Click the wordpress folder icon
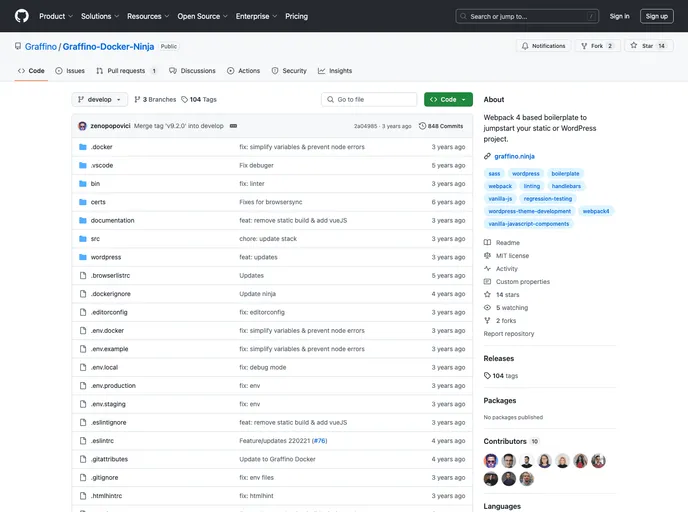Viewport: 688px width, 512px height. pyautogui.click(x=82, y=257)
